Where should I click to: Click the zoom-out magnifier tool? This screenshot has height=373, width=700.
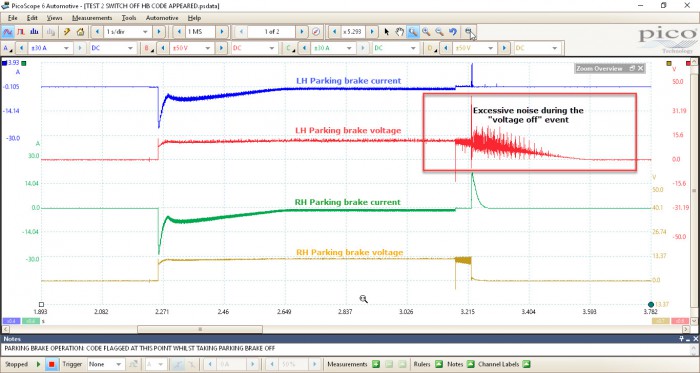(439, 32)
